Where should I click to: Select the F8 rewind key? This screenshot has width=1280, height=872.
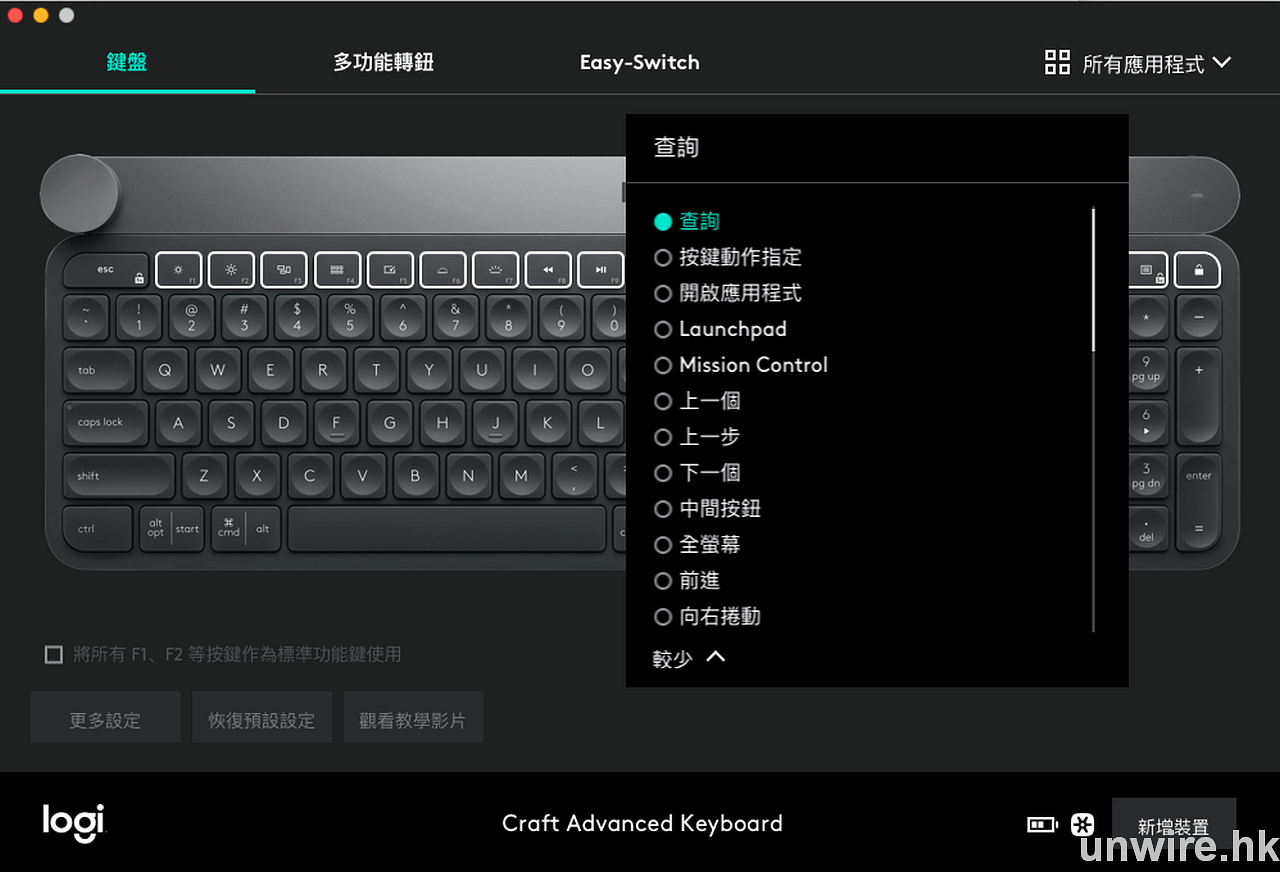(x=548, y=270)
